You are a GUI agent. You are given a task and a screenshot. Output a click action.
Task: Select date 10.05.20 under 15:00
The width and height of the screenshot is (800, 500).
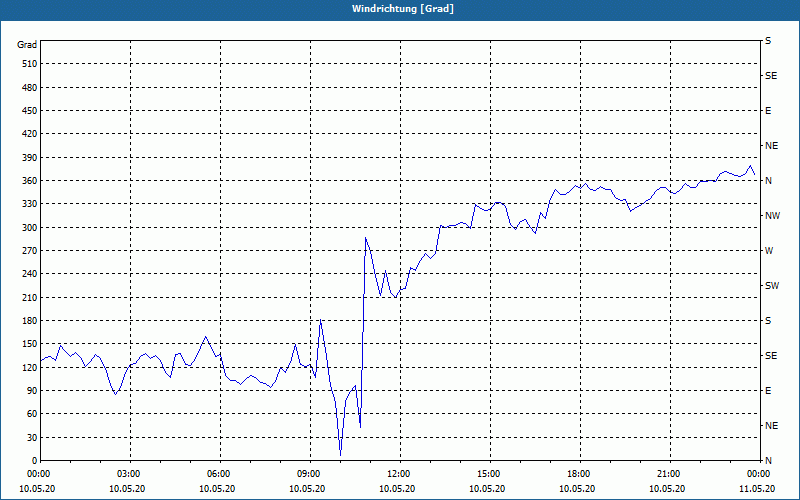coord(487,489)
